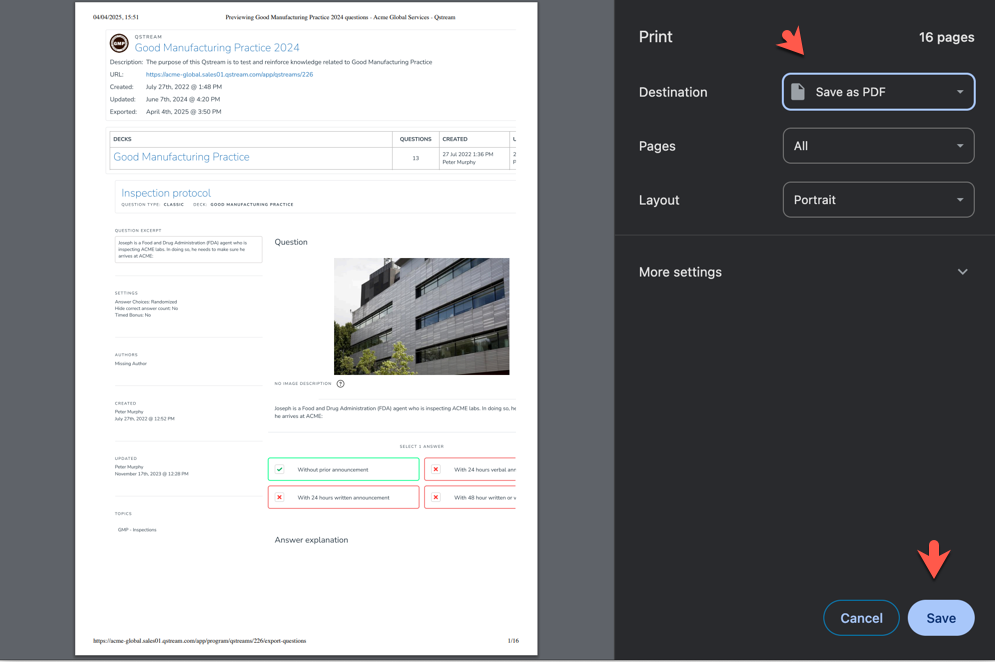Screen dimensions: 995x662
Task: Click the 'GMP - Inspections' topic text
Action: click(137, 530)
